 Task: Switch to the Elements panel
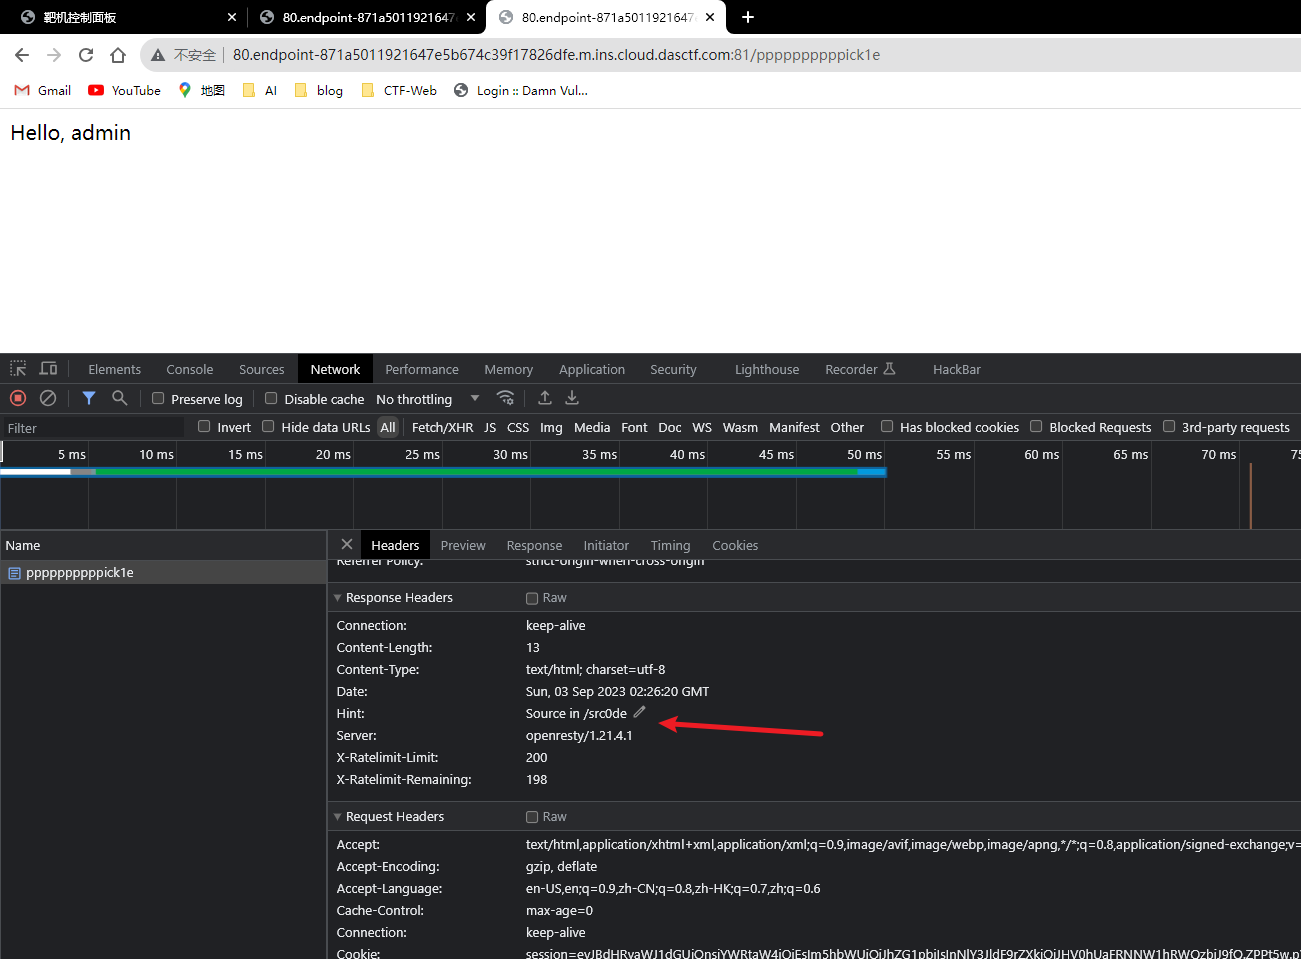pyautogui.click(x=115, y=369)
